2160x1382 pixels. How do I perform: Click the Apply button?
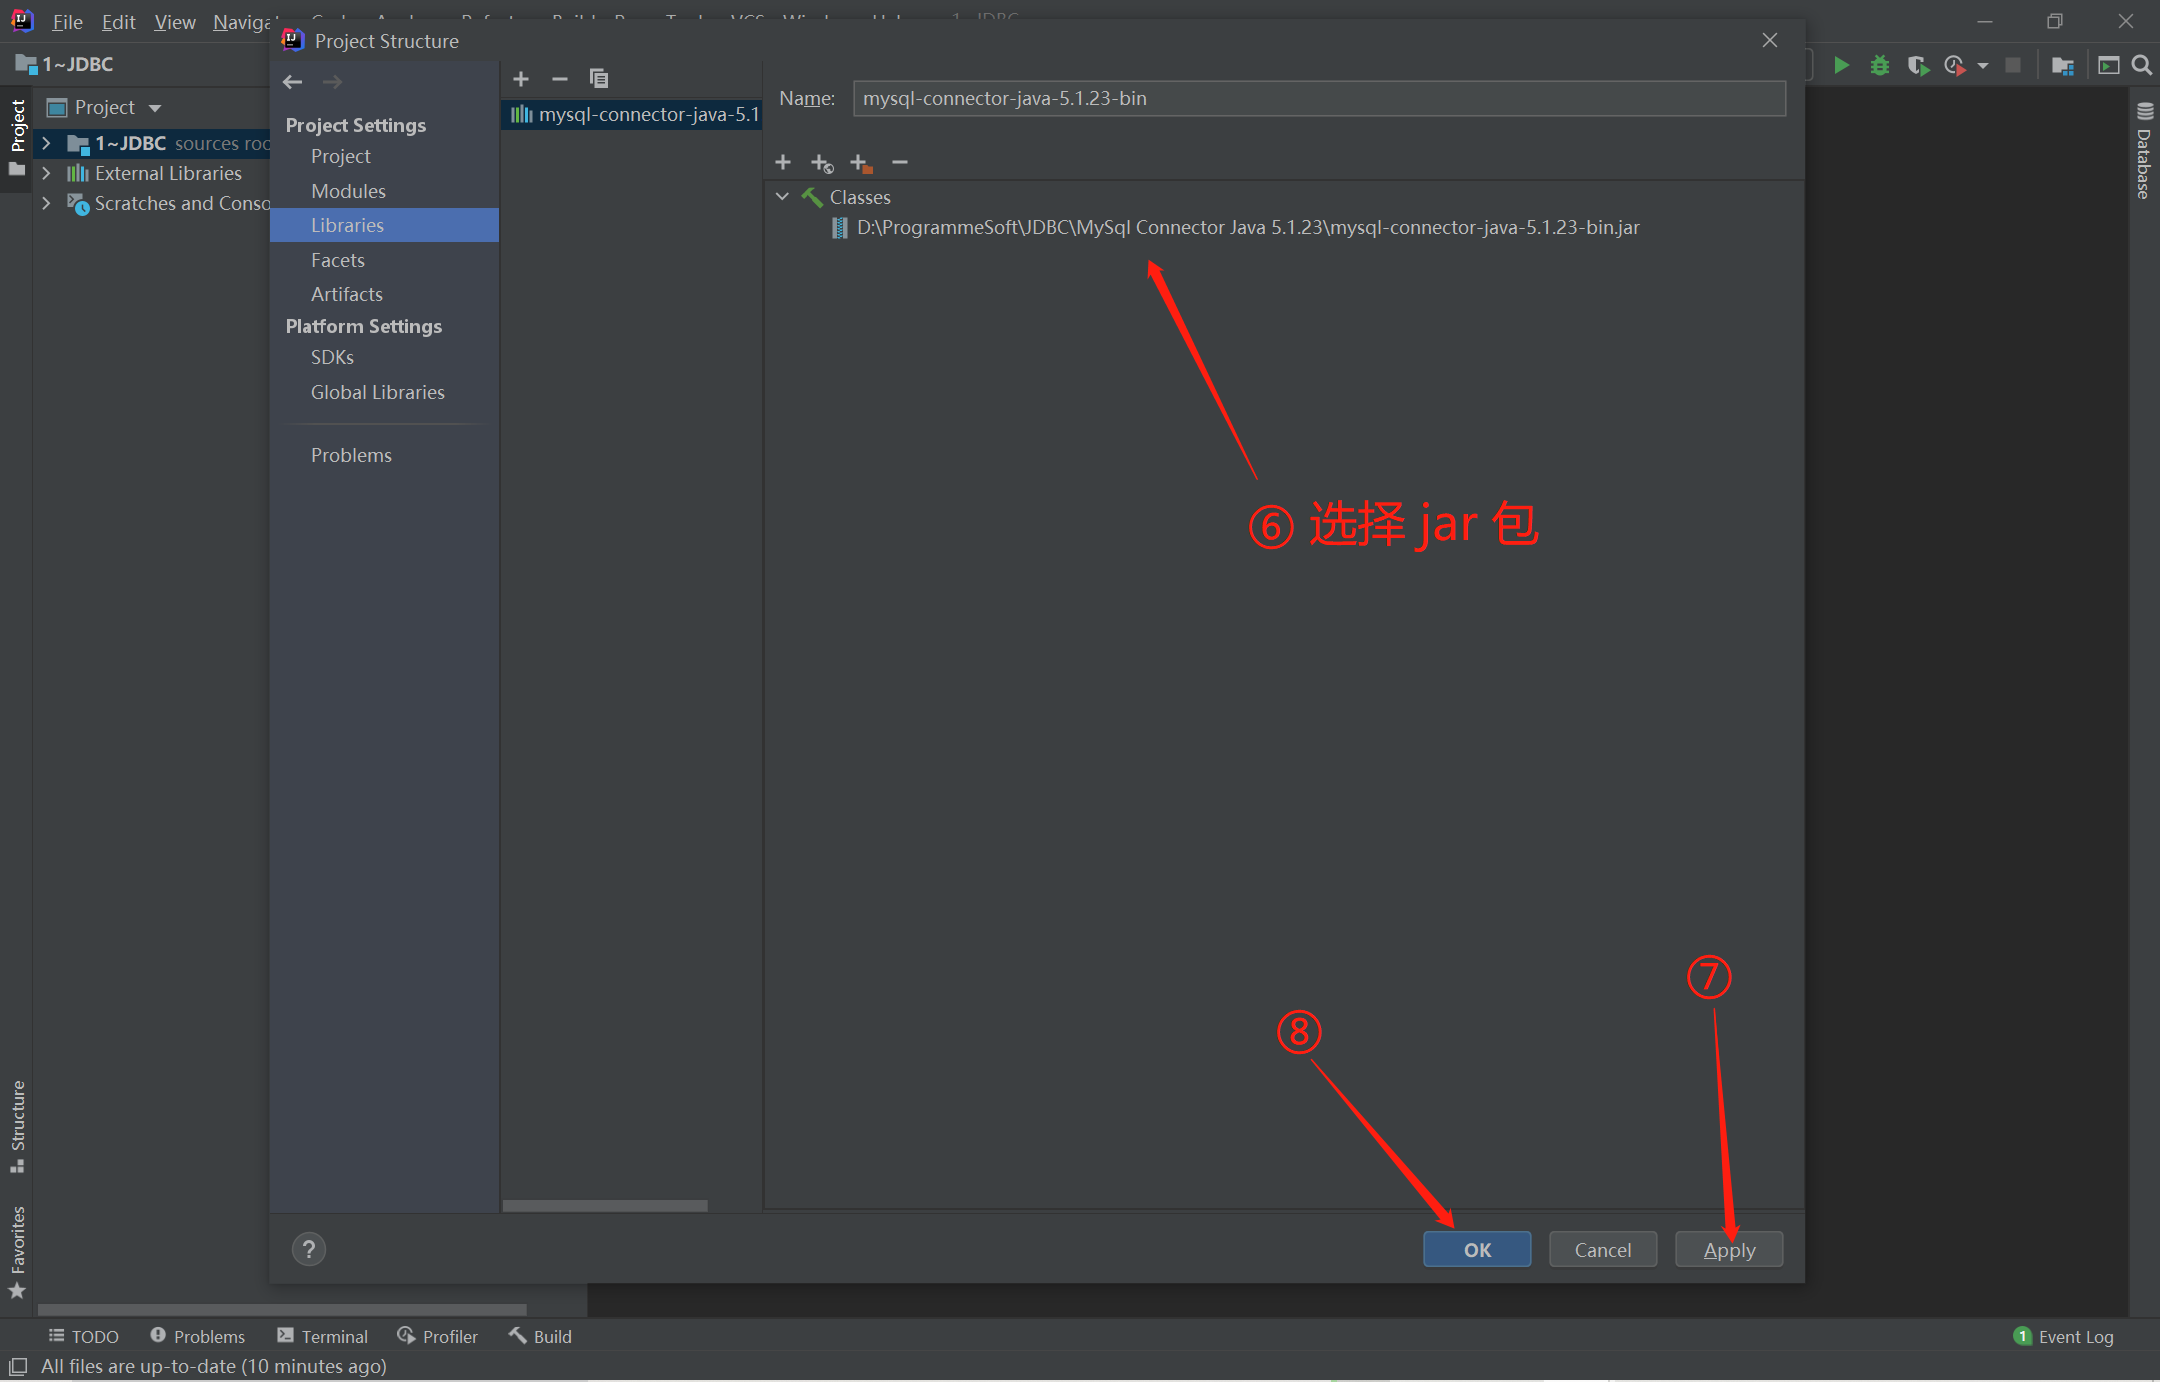(1728, 1249)
